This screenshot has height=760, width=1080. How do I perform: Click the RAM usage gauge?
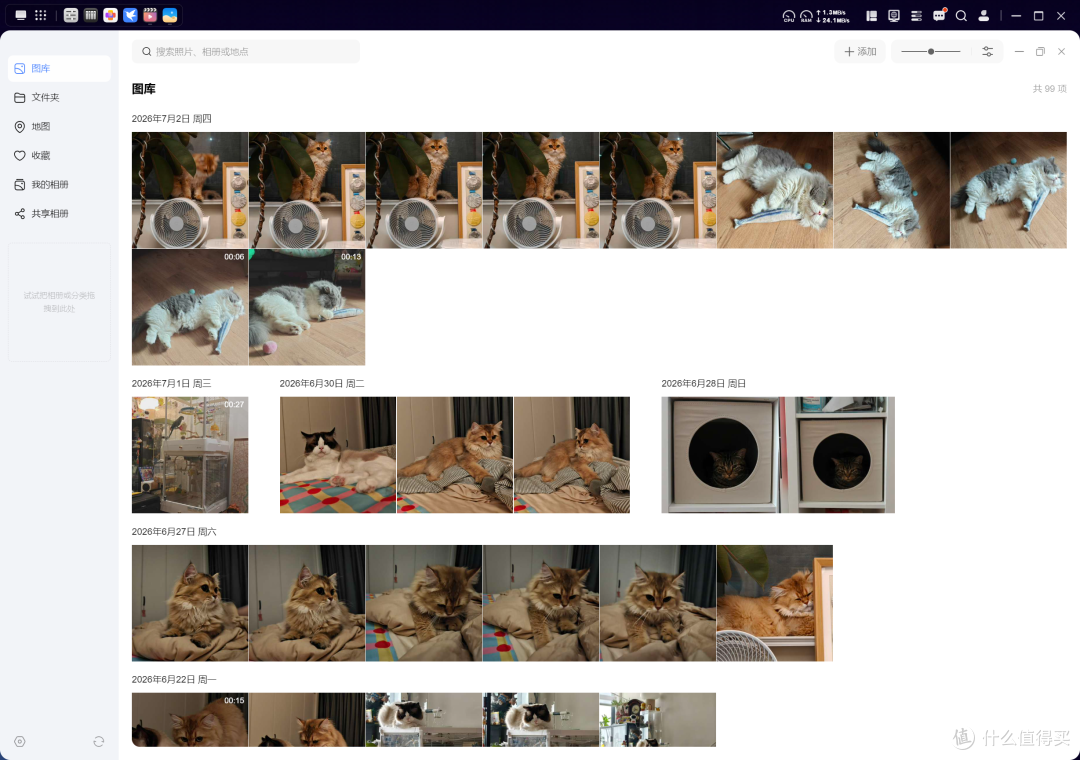pos(806,16)
